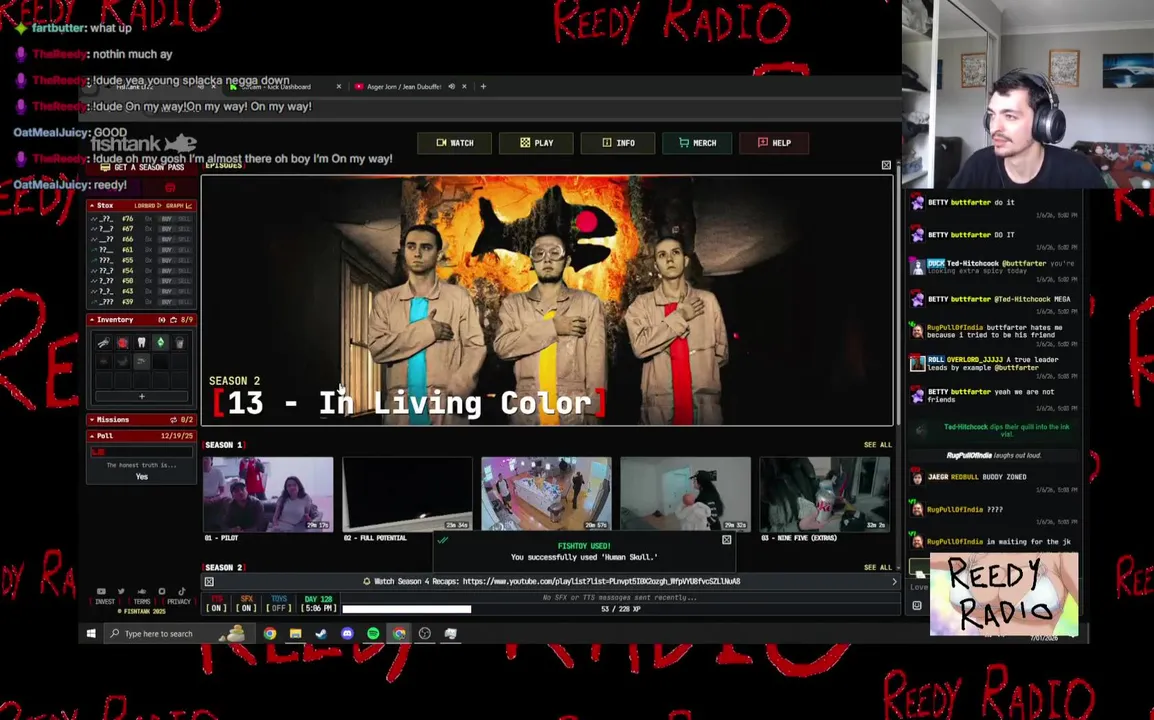1154x720 pixels.
Task: Expand the Missions panel
Action: (92, 420)
